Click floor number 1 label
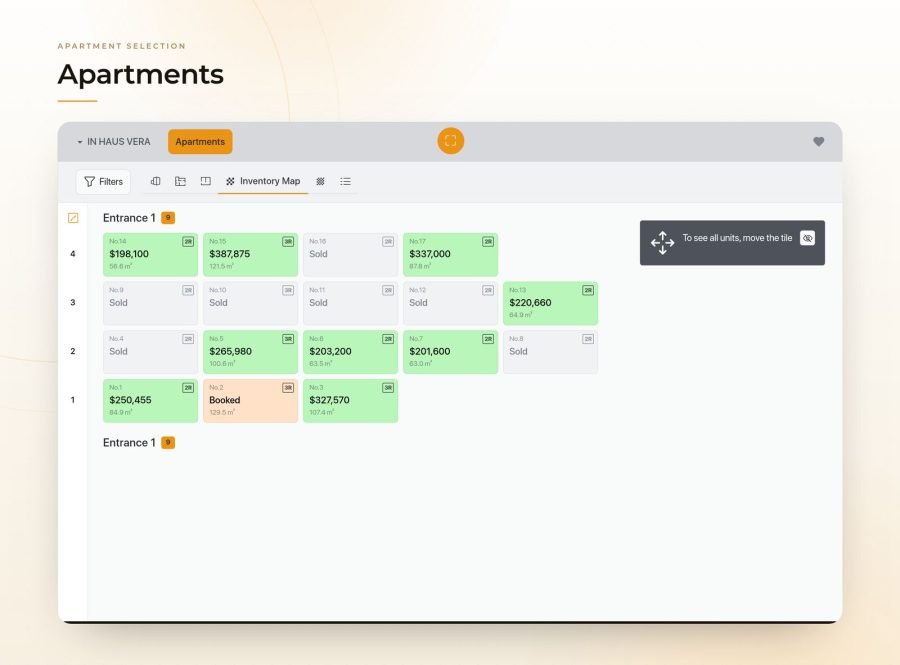900x665 pixels. tap(73, 400)
